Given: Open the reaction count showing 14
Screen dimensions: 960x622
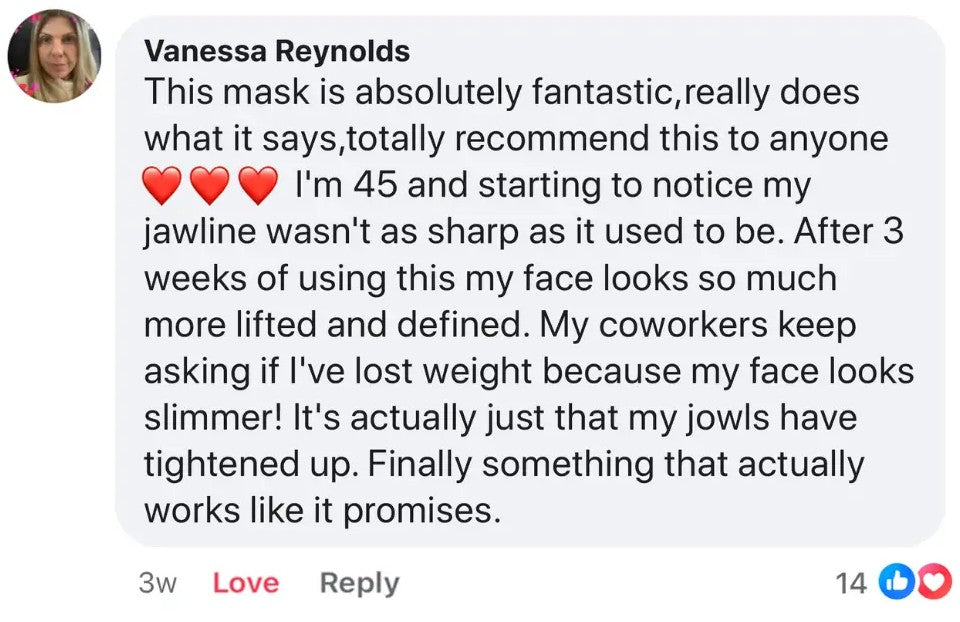Looking at the screenshot, I should 850,583.
